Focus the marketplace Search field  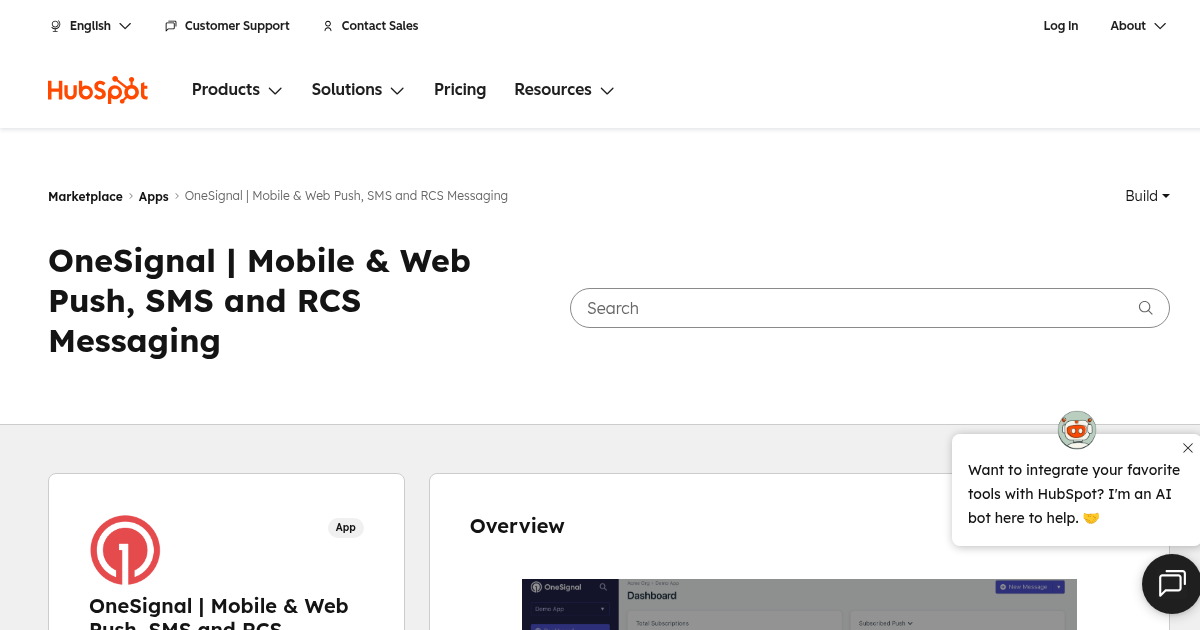coord(870,308)
